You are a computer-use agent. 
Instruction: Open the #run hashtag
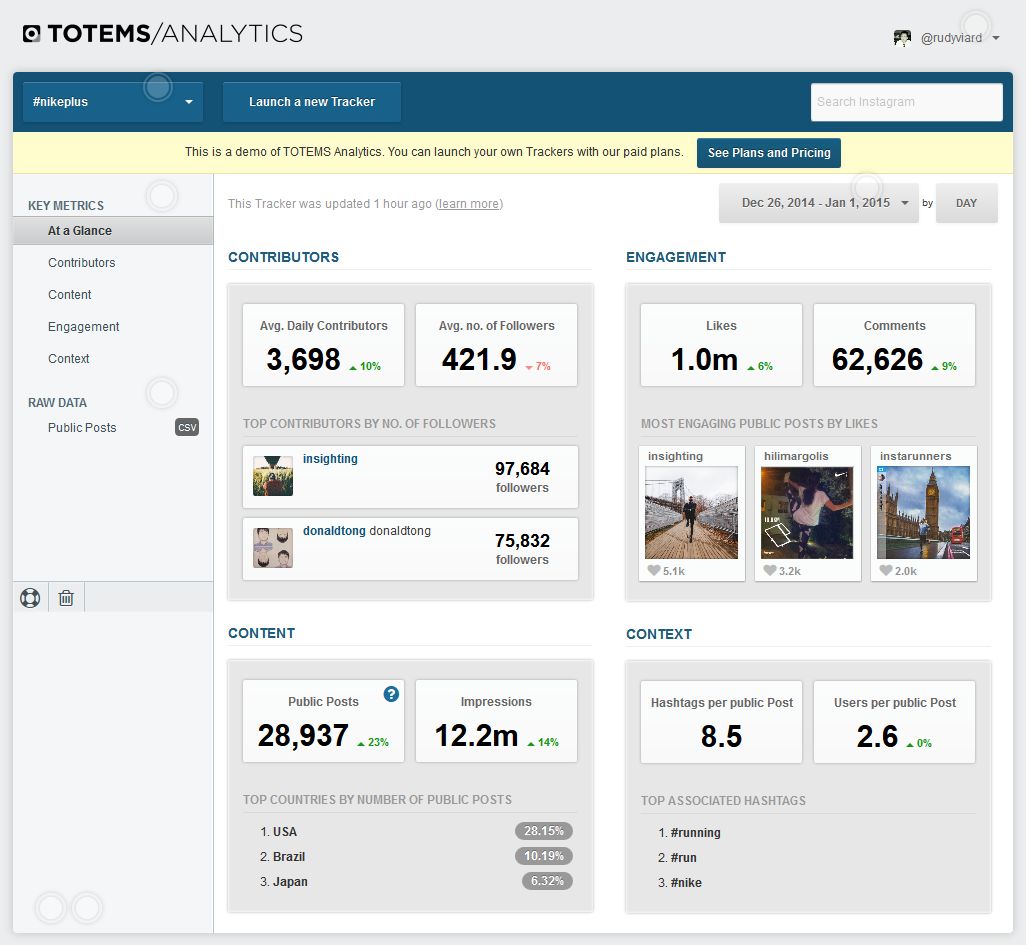tap(683, 857)
